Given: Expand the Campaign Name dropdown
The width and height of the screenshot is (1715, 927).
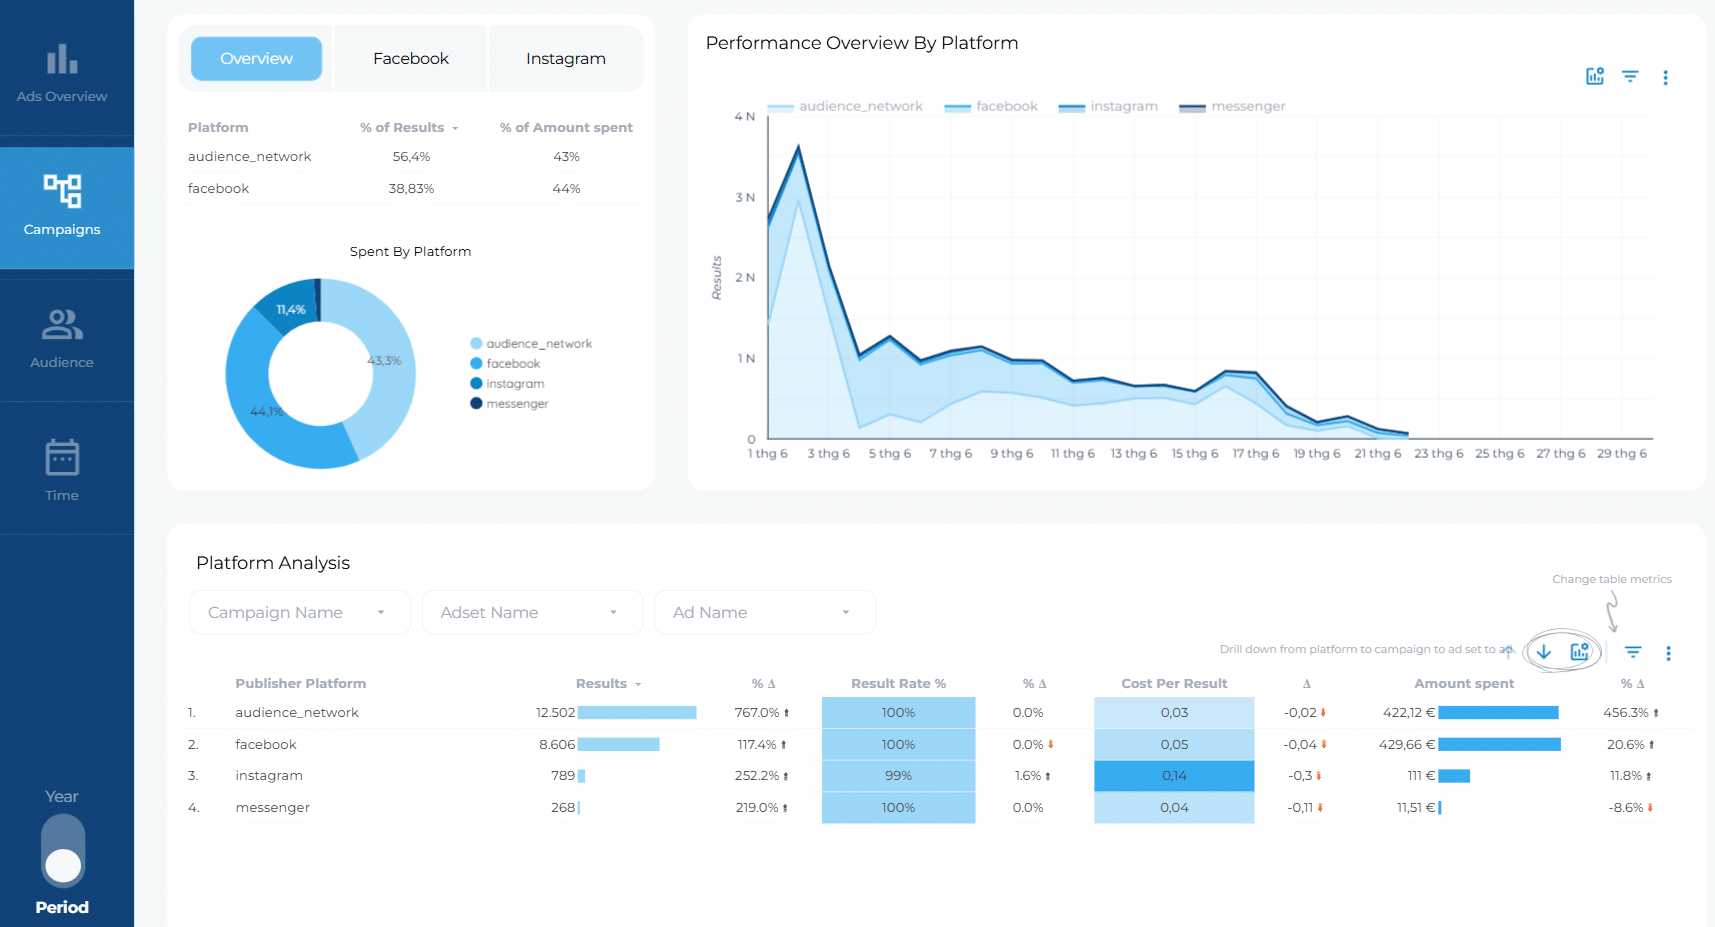Looking at the screenshot, I should (x=300, y=612).
